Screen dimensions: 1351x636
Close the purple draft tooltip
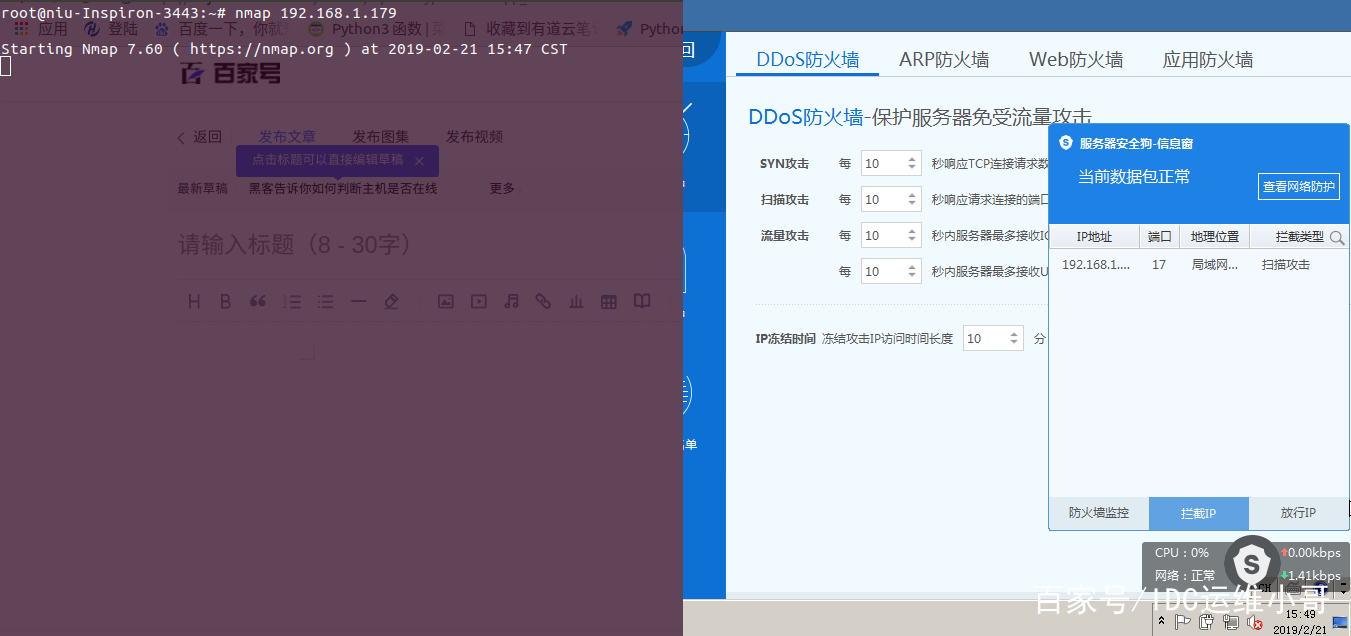click(419, 160)
